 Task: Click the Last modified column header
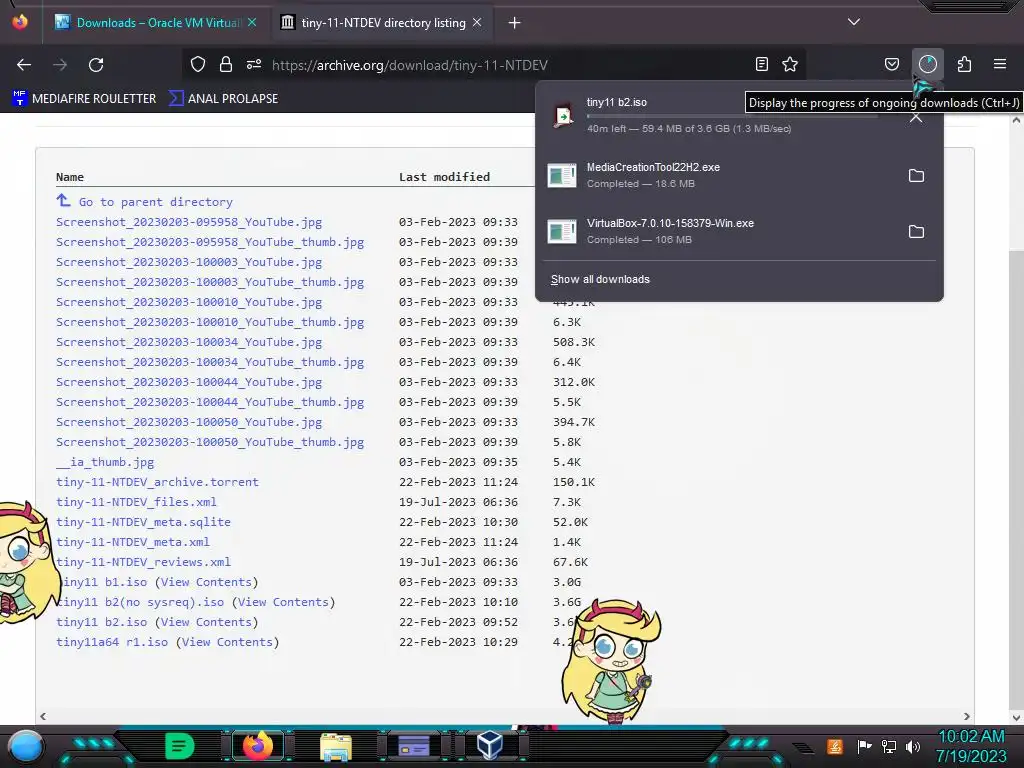(444, 177)
